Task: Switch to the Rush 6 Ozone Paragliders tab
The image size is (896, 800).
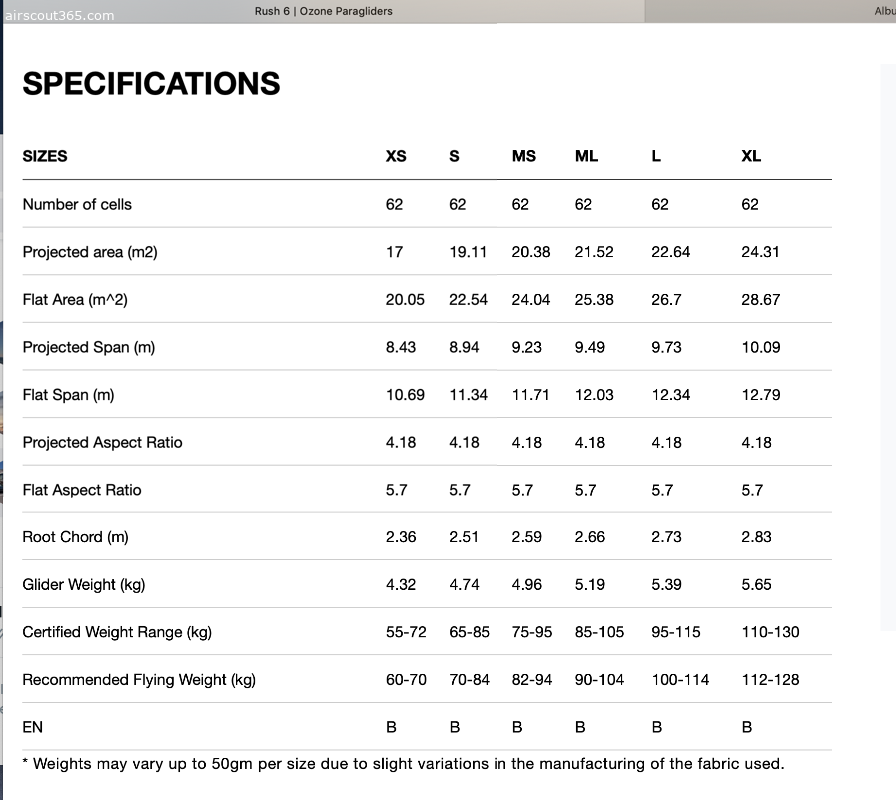Action: 323,11
